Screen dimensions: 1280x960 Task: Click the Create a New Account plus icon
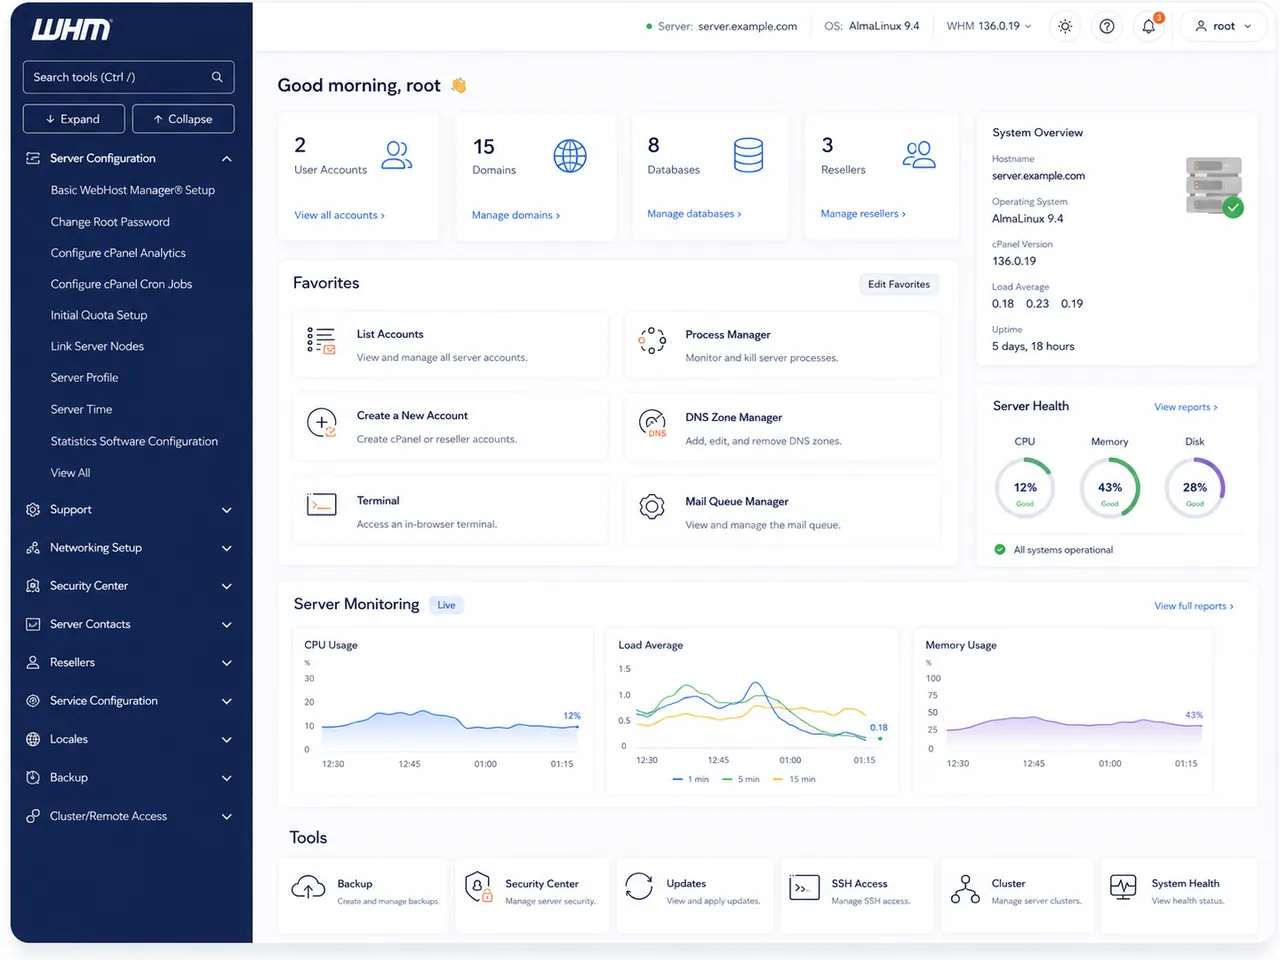click(321, 423)
